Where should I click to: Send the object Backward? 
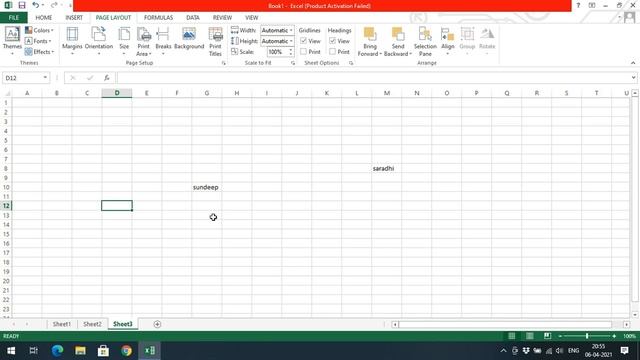point(398,41)
